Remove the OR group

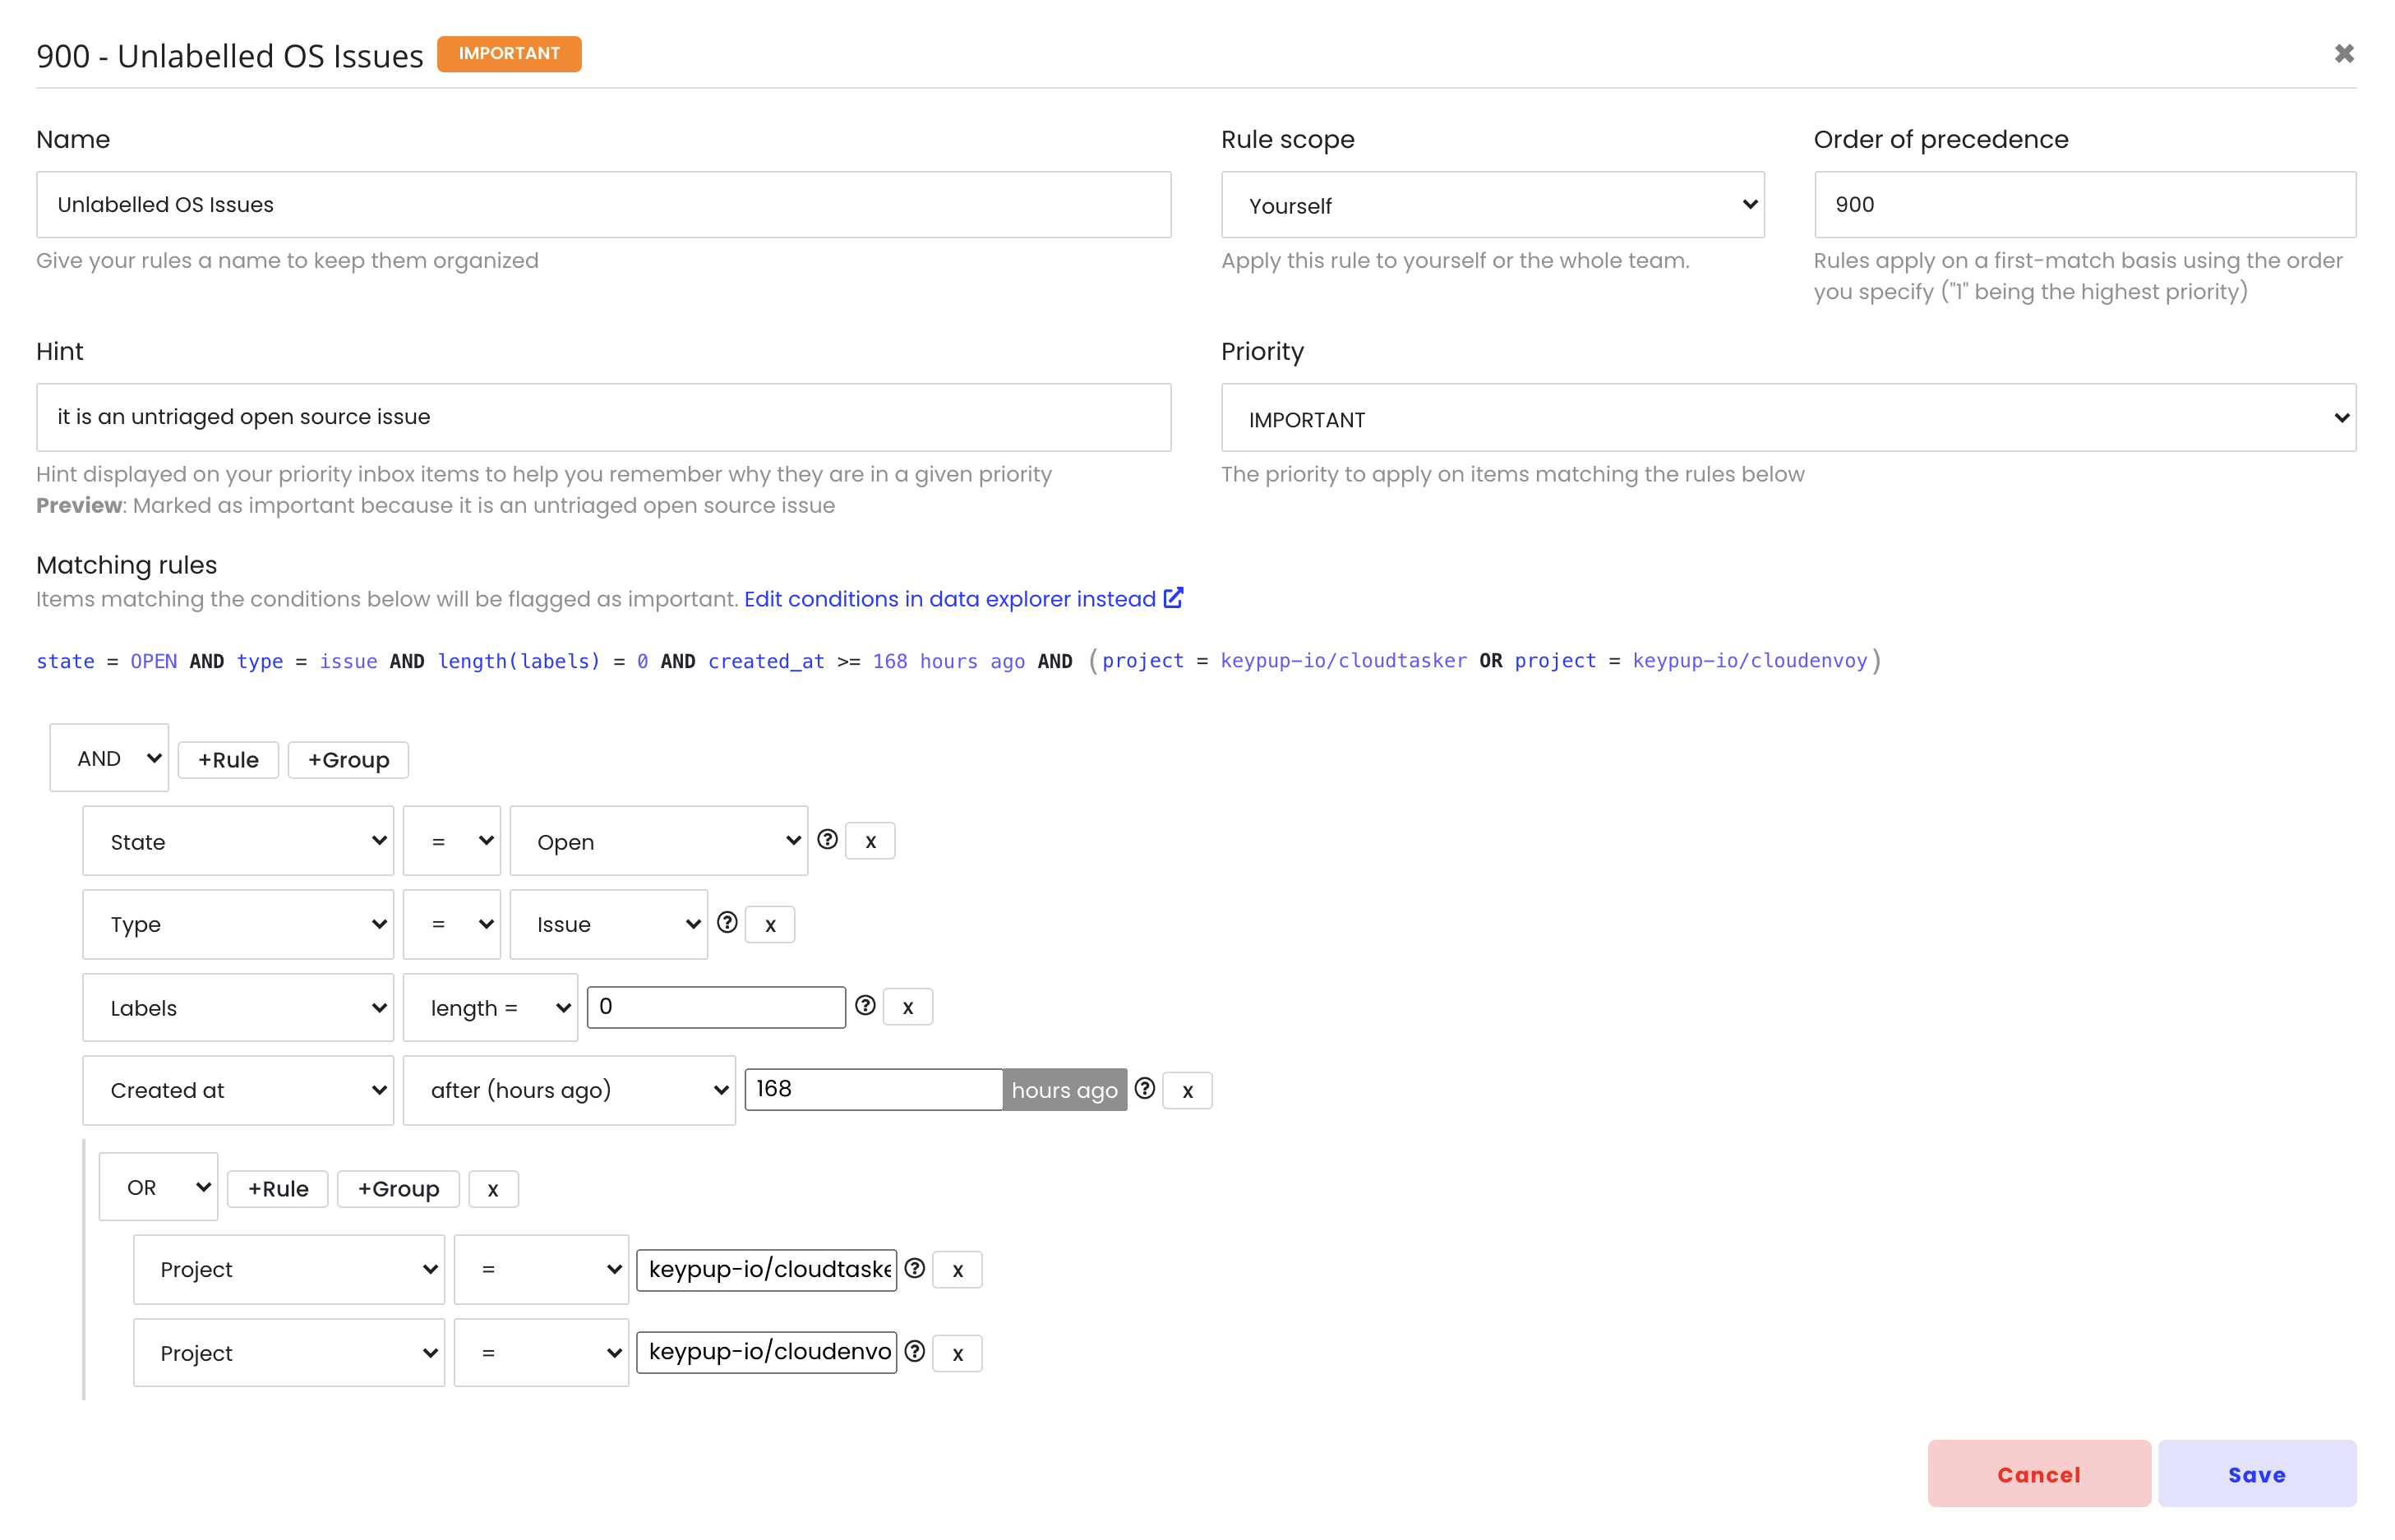pos(493,1189)
